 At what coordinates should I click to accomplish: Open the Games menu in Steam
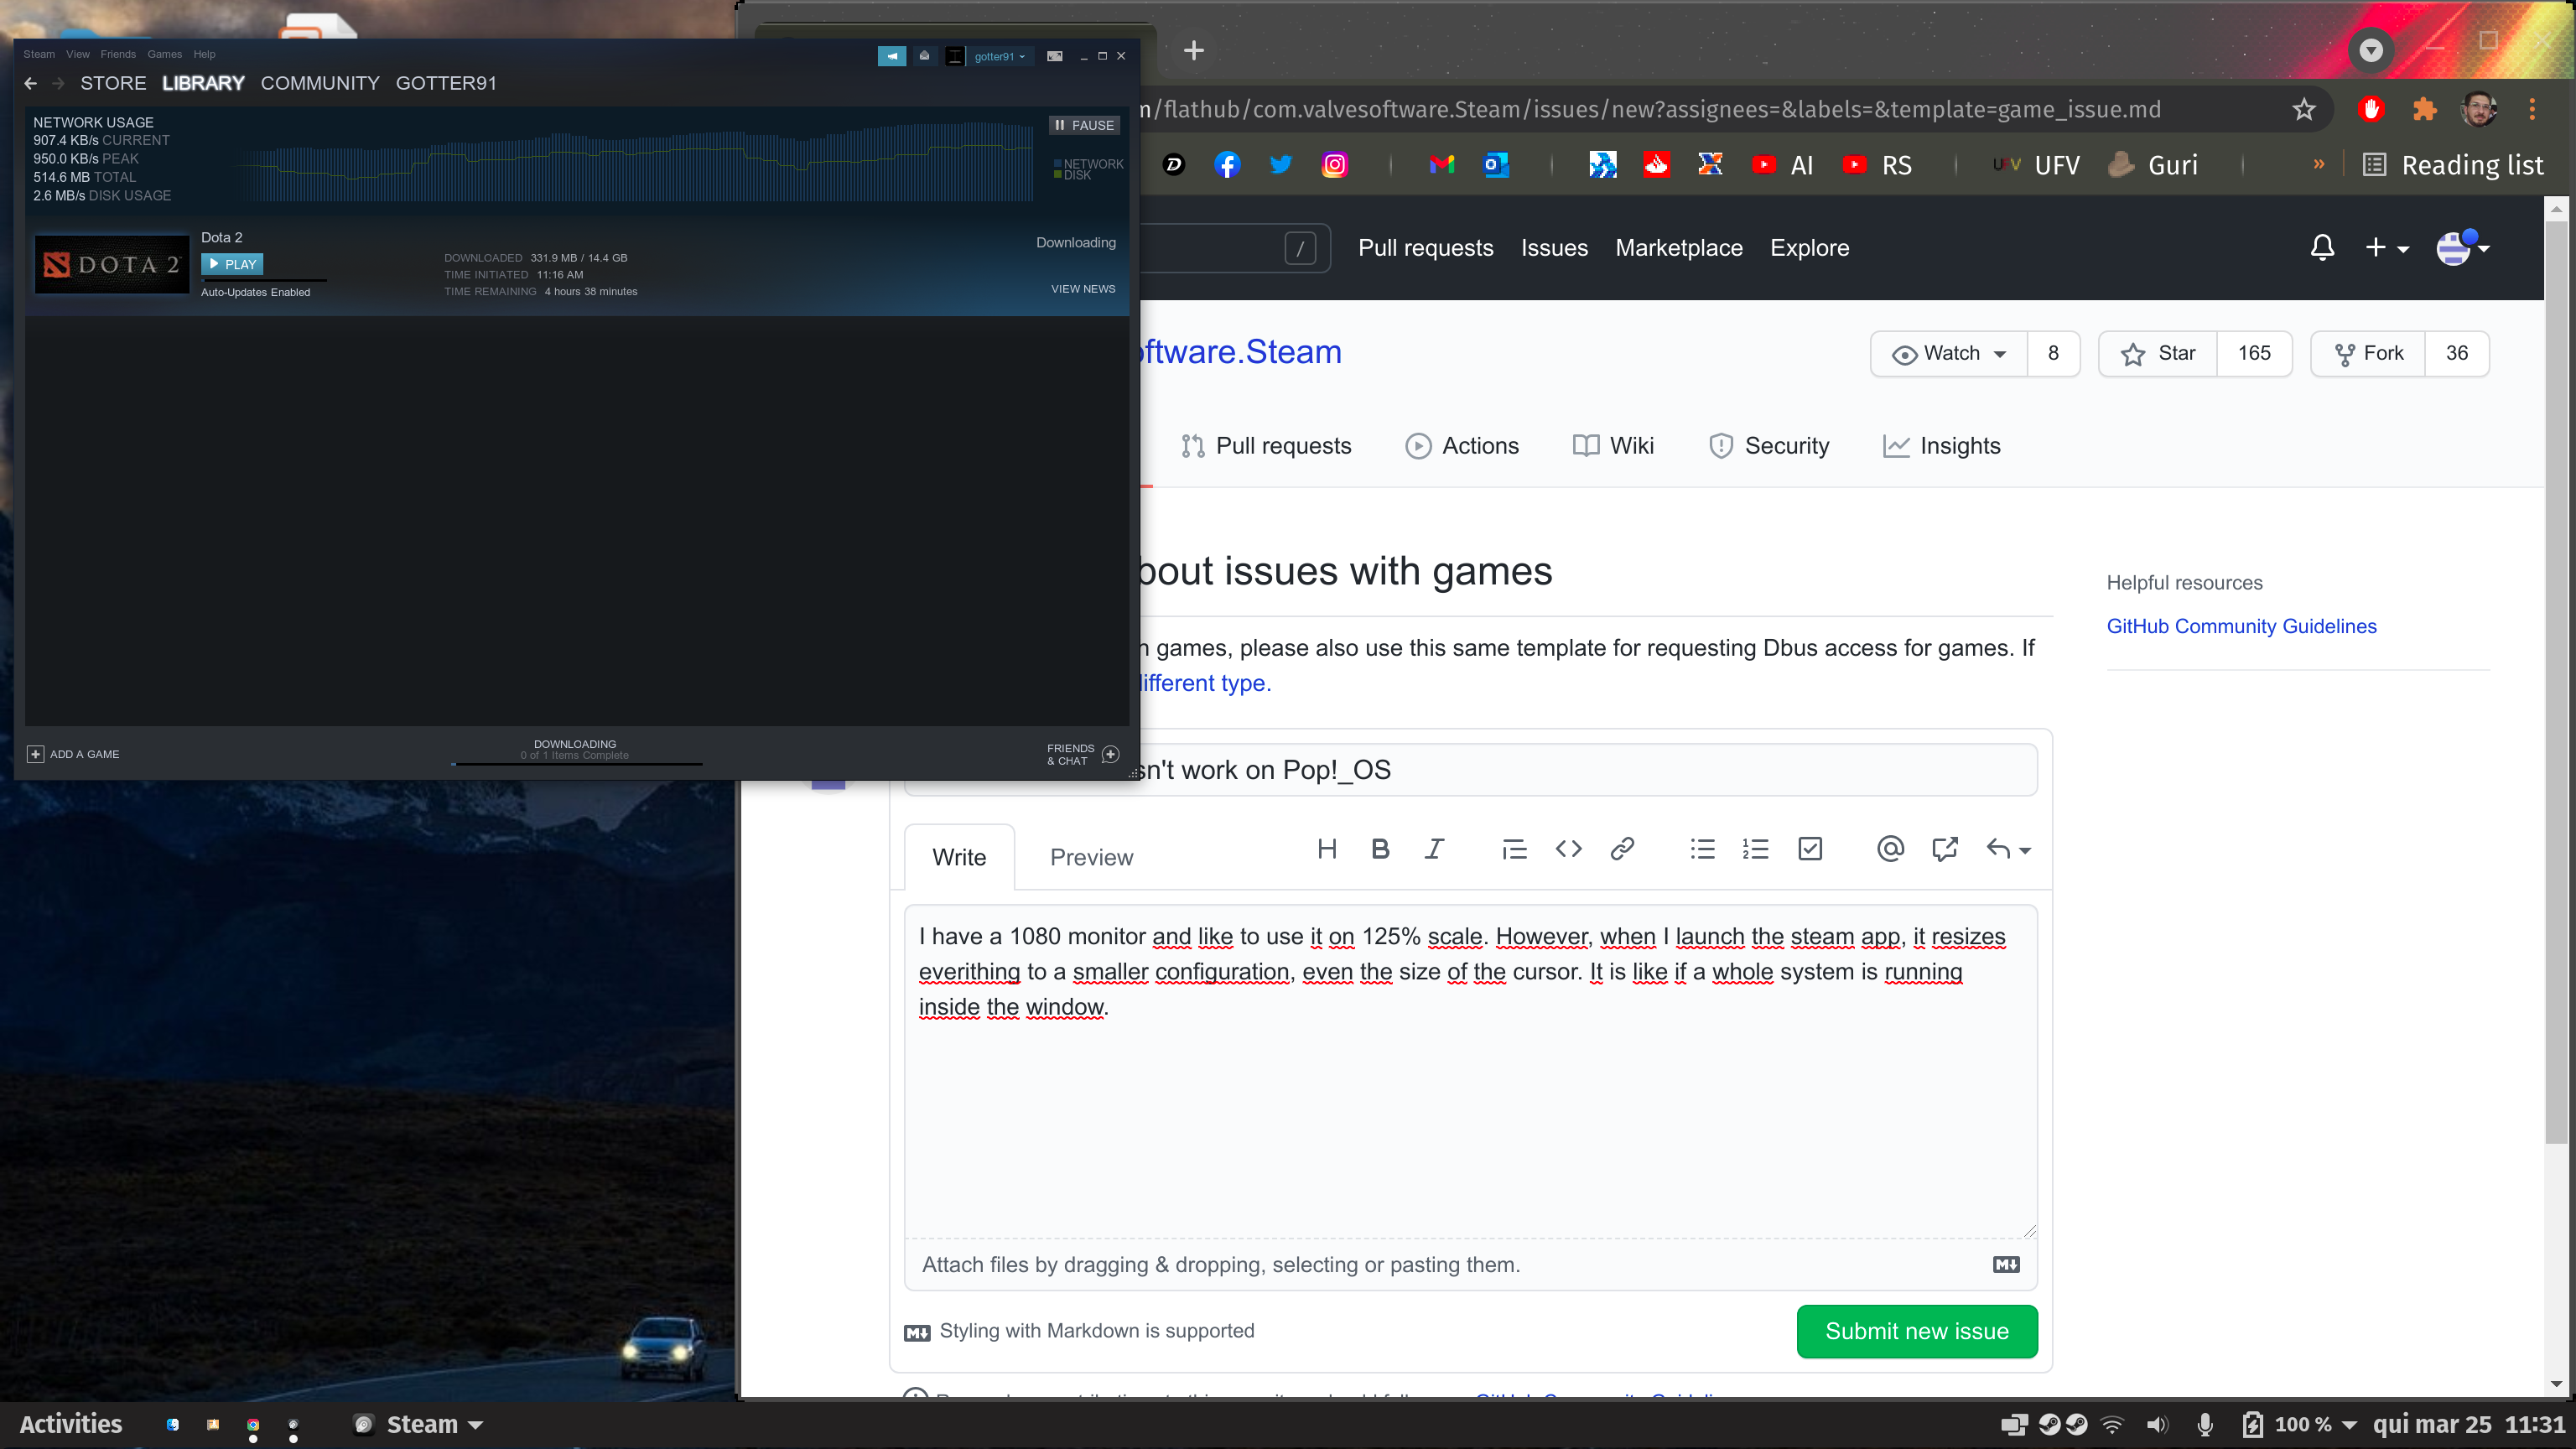[165, 54]
